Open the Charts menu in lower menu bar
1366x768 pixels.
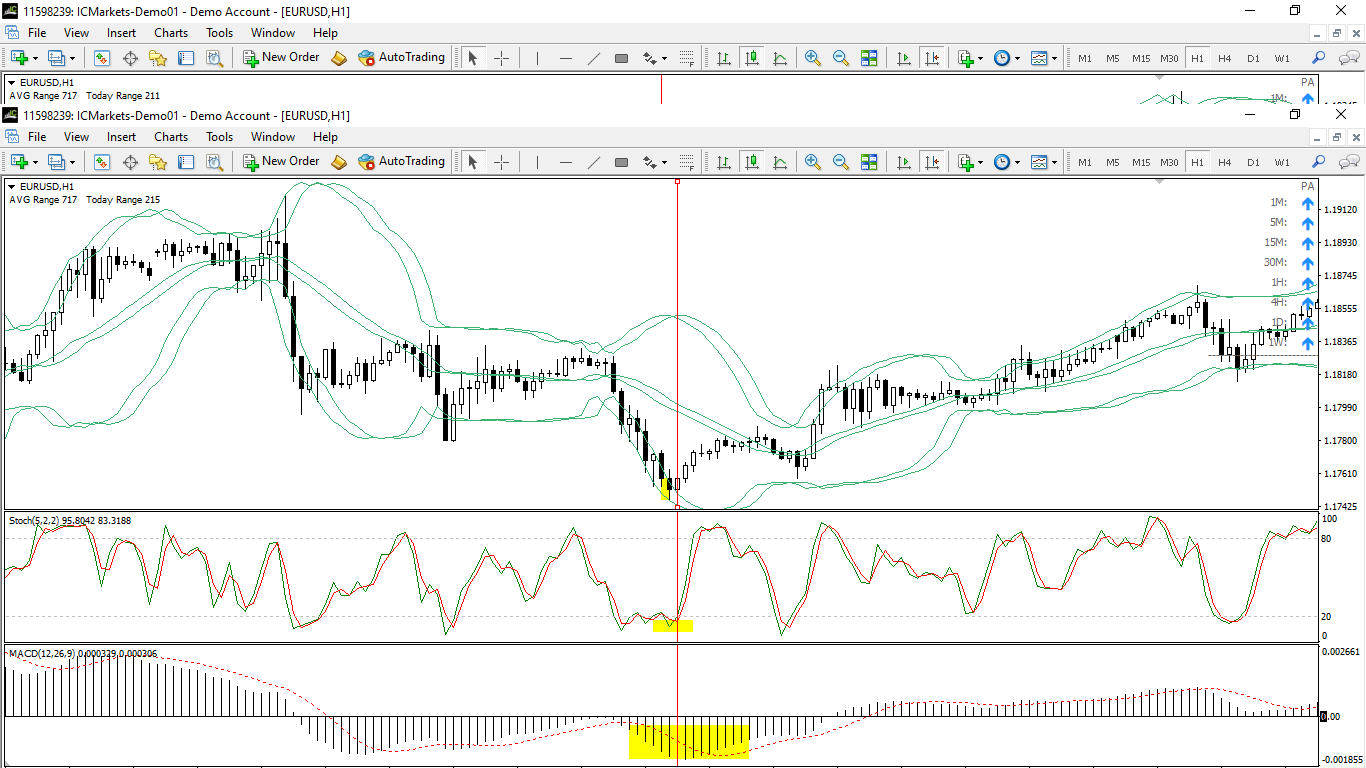click(x=171, y=137)
